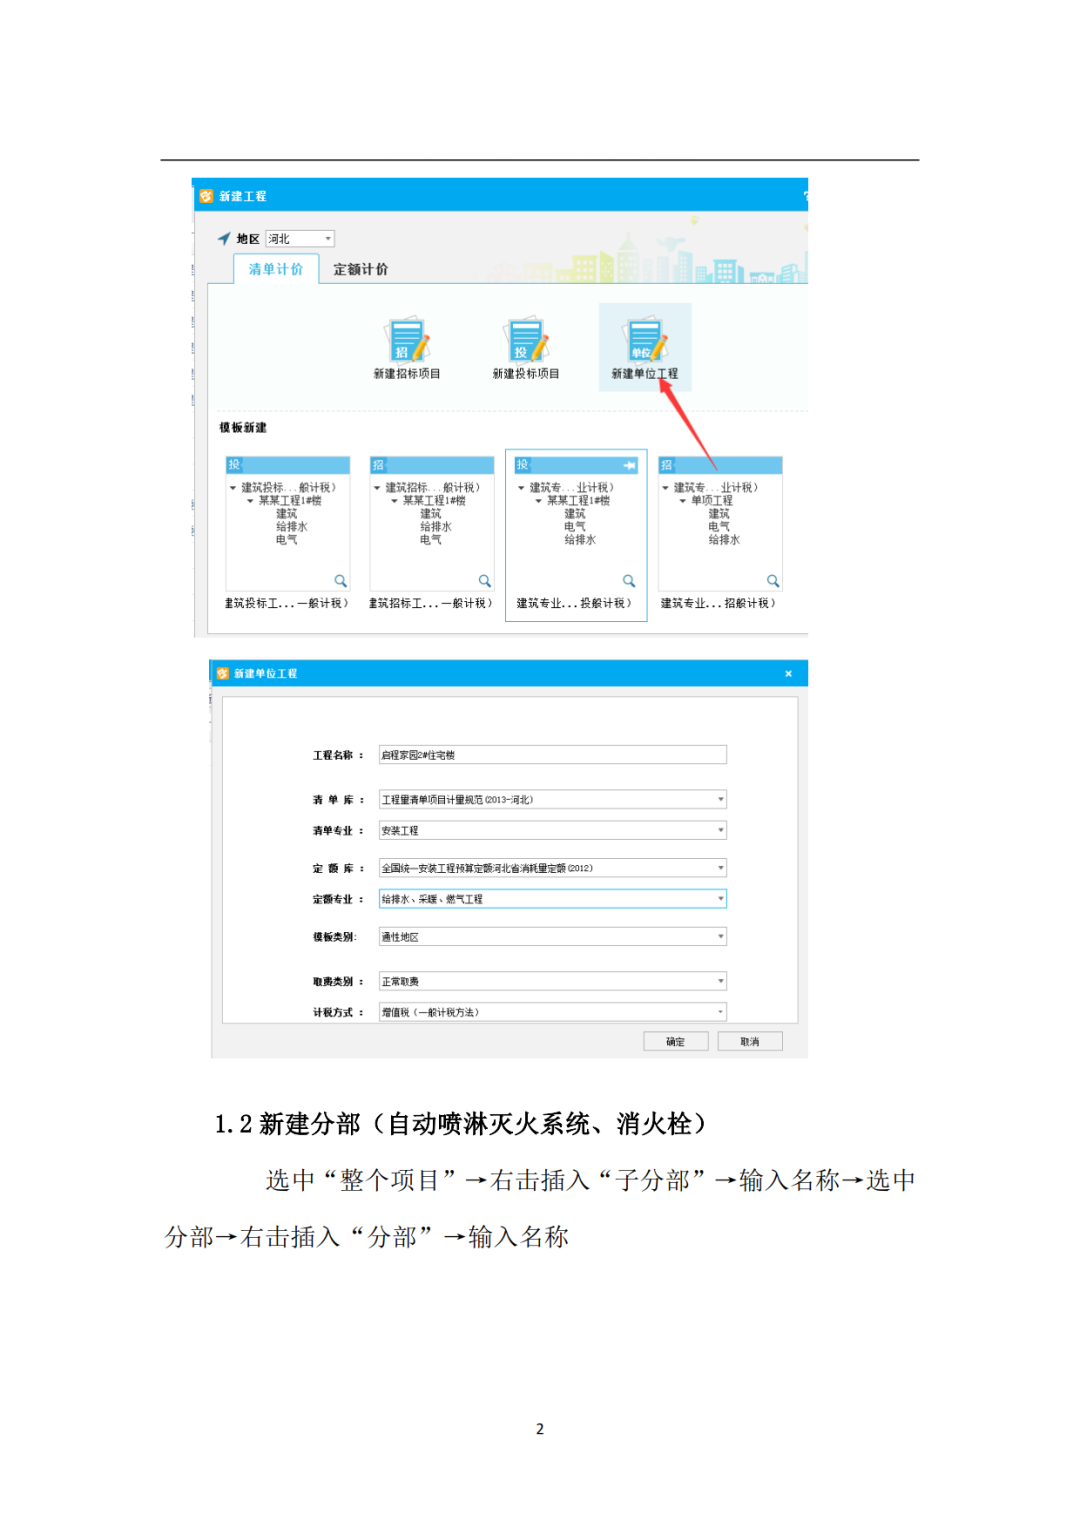Viewport: 1080px width, 1528px height.
Task: Collapse the 单项工程 tree node
Action: pos(681,499)
